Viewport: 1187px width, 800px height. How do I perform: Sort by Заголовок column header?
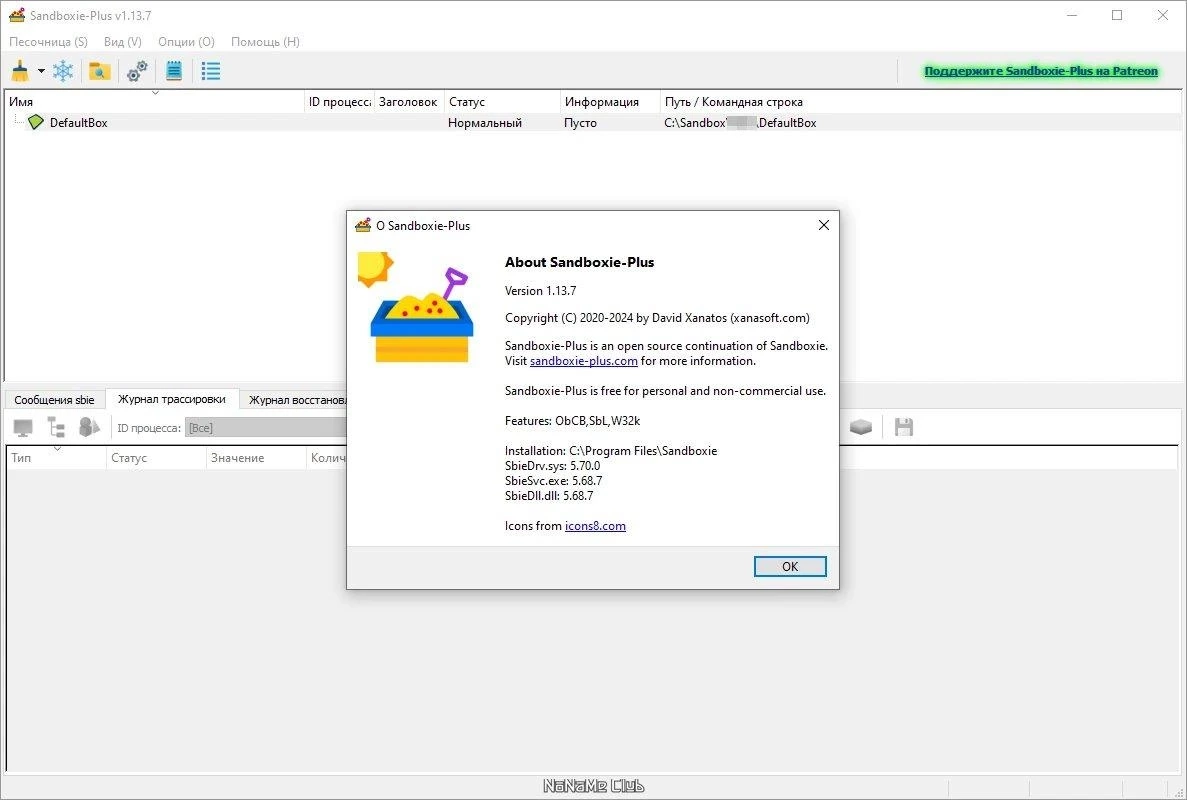(409, 101)
